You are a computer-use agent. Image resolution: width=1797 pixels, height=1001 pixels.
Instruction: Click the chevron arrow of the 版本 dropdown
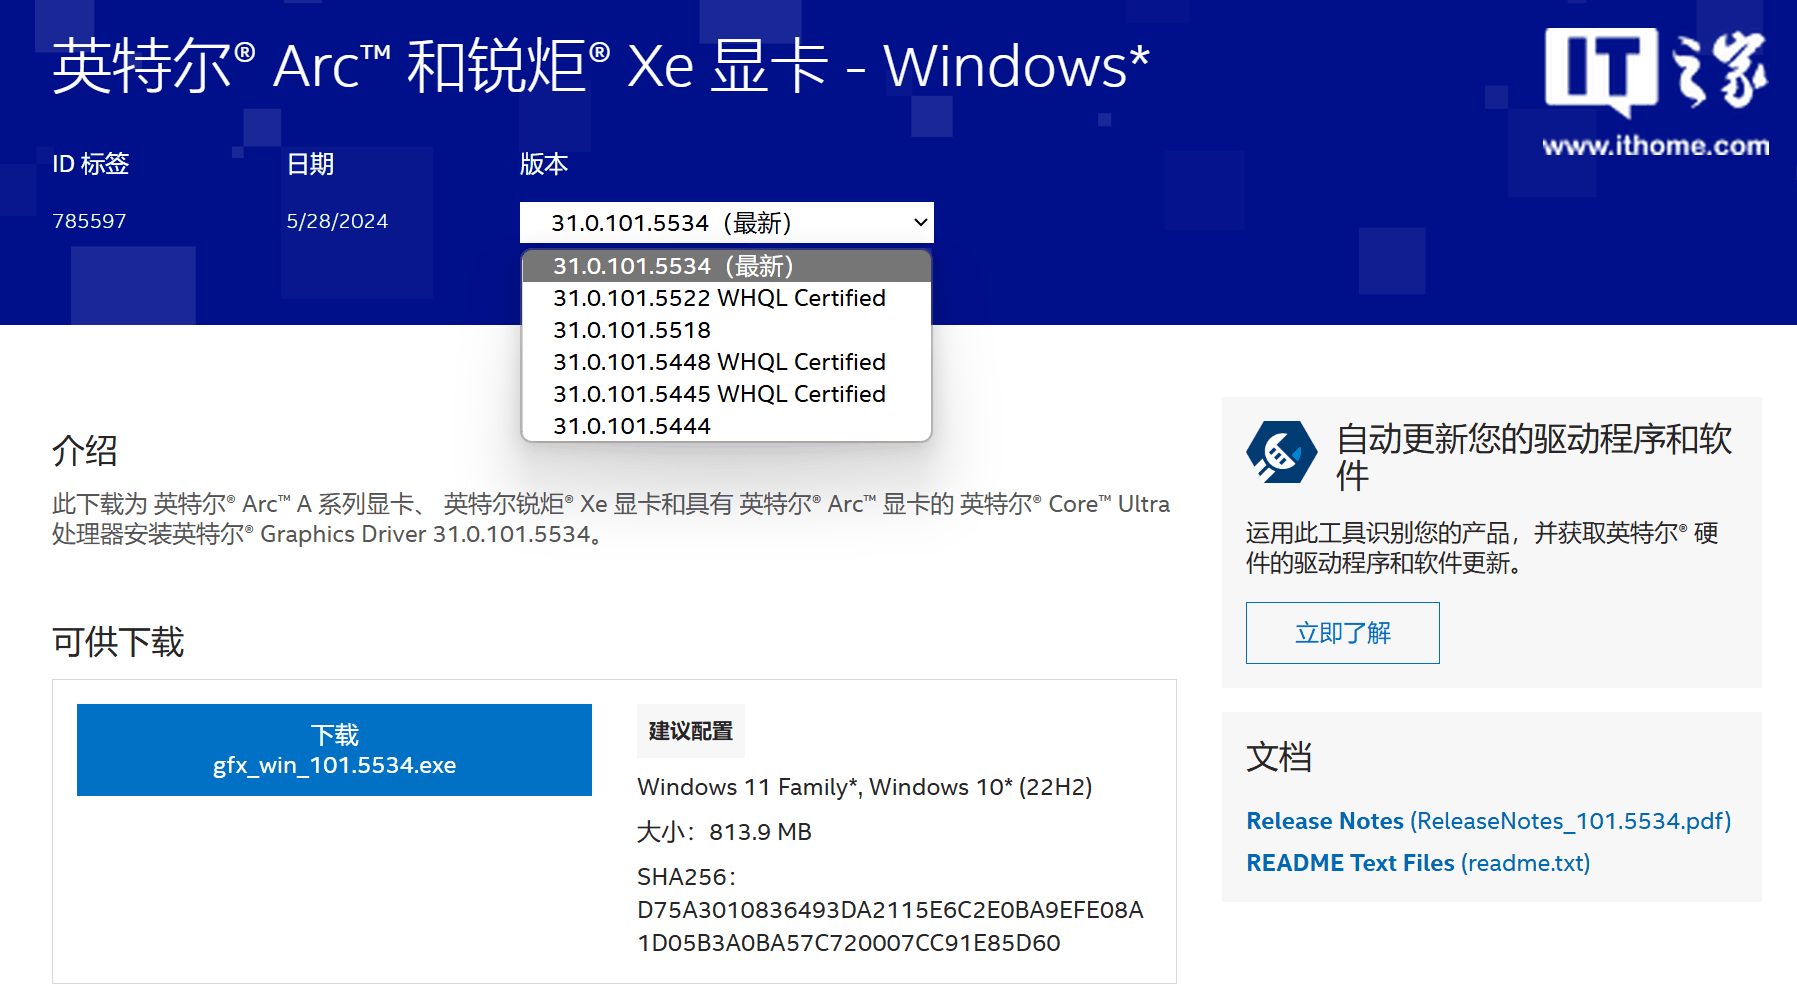pos(920,223)
